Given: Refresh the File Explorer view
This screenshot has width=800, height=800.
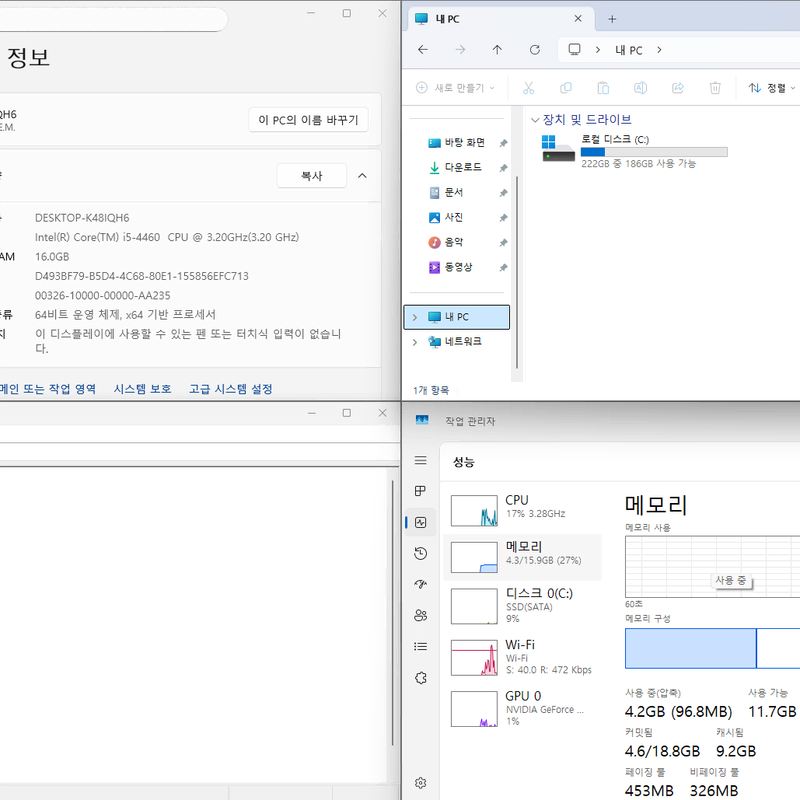Looking at the screenshot, I should coord(535,49).
